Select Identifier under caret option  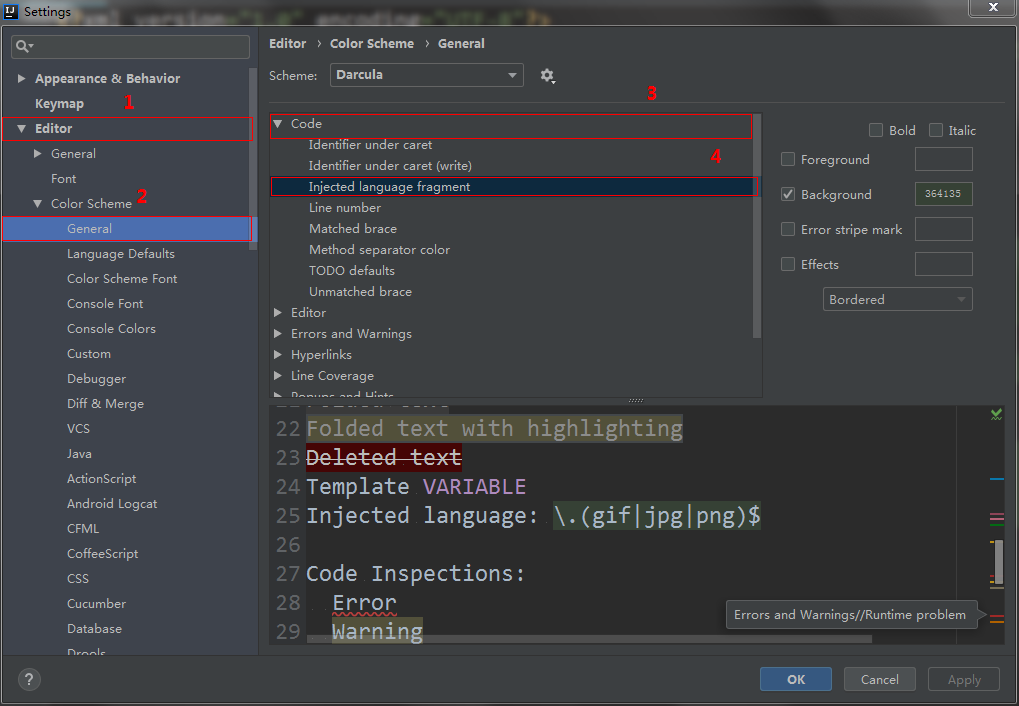point(370,144)
